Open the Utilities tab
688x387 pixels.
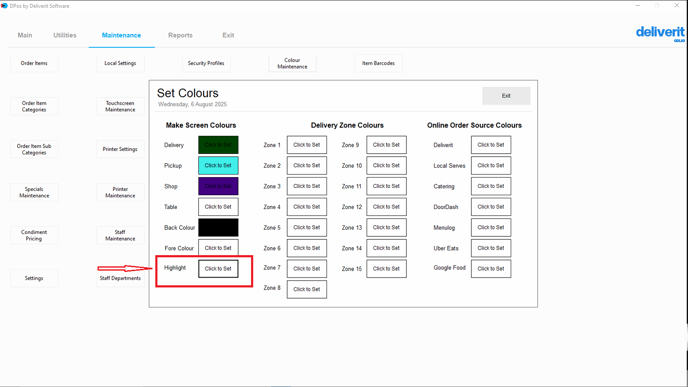tap(65, 35)
